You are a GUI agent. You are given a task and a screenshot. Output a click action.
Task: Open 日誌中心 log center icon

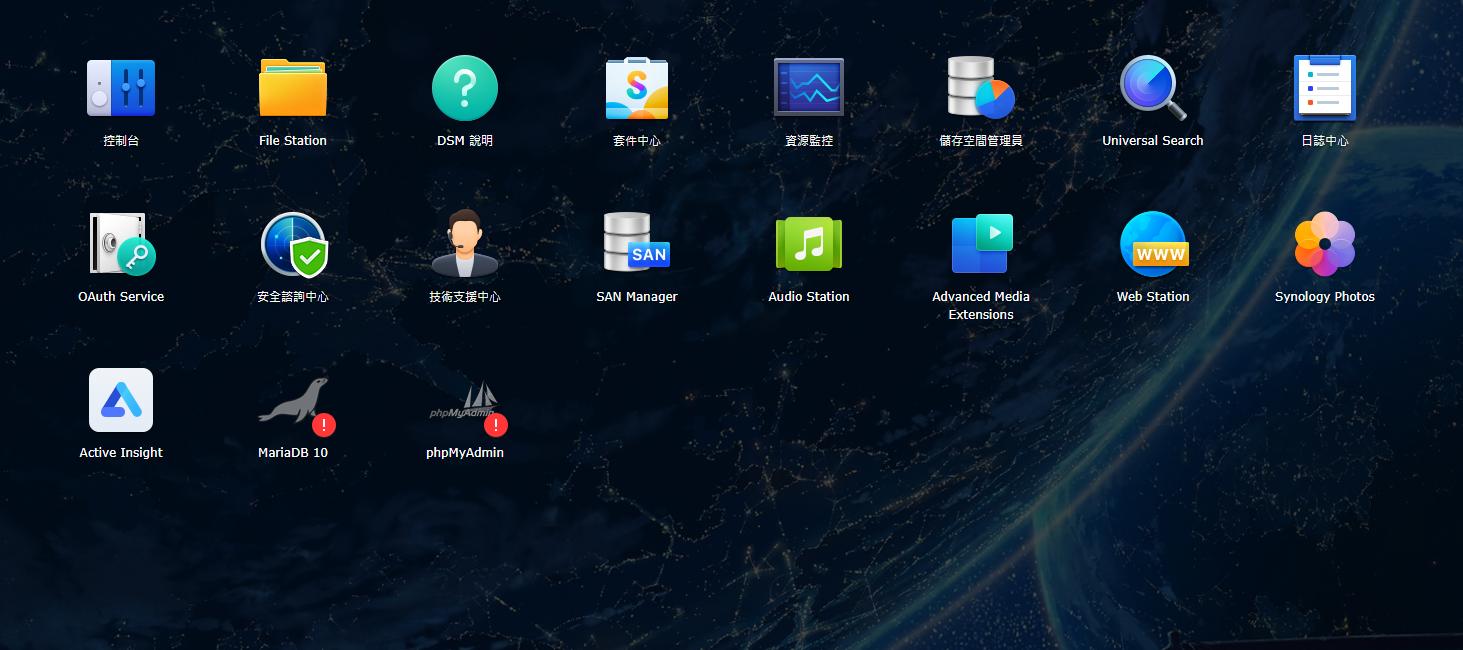coord(1325,88)
